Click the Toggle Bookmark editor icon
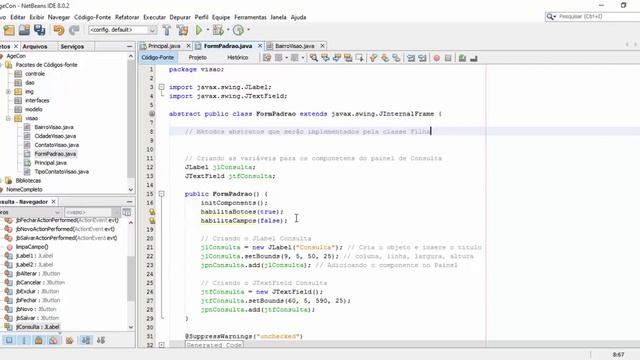Screen dimensions: 640x360 (x=396, y=58)
